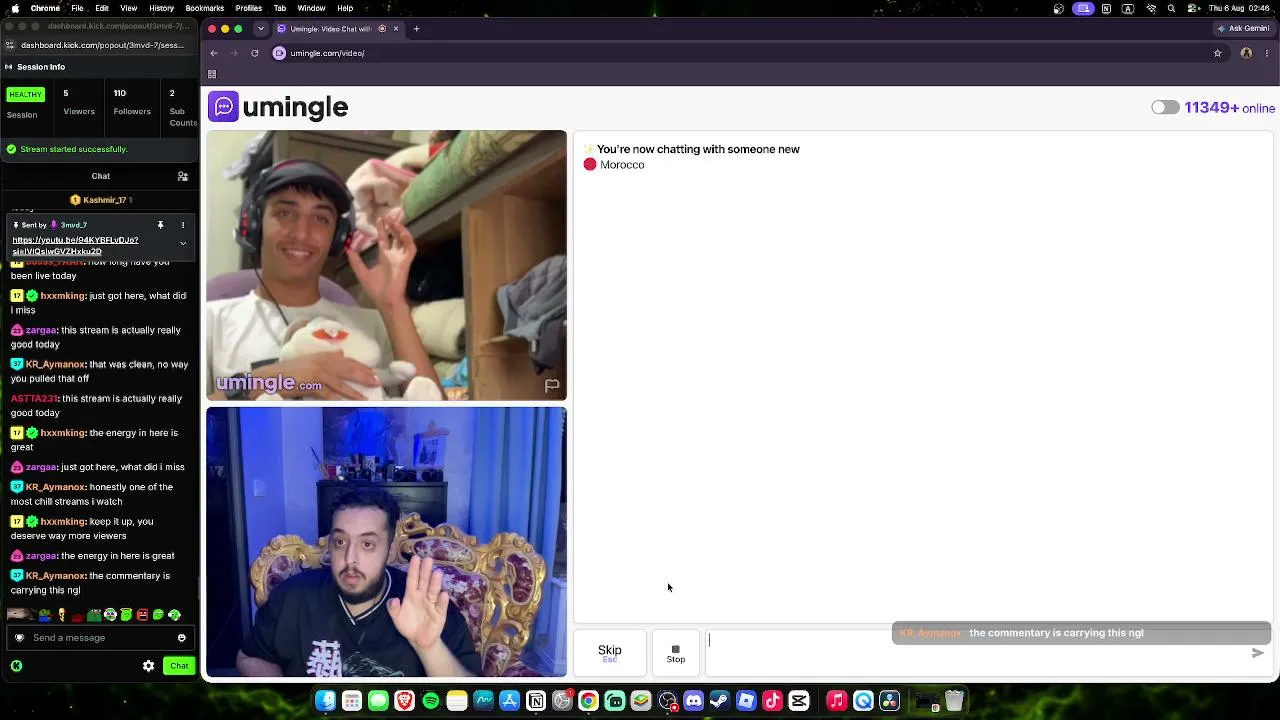Unpin the pinned message with the pin icon
Image resolution: width=1280 pixels, height=720 pixels.
pyautogui.click(x=160, y=225)
